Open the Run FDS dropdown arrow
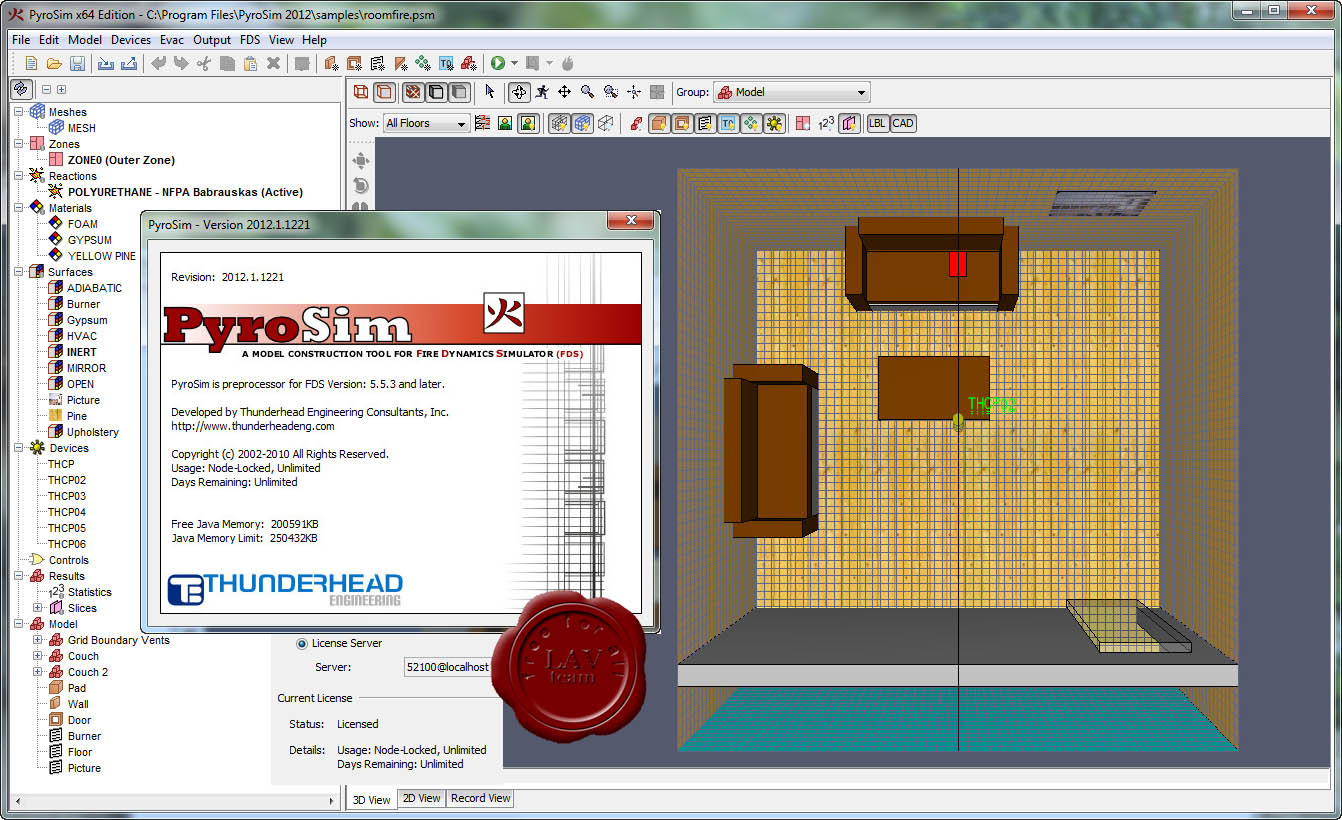This screenshot has height=820, width=1342. pos(514,63)
